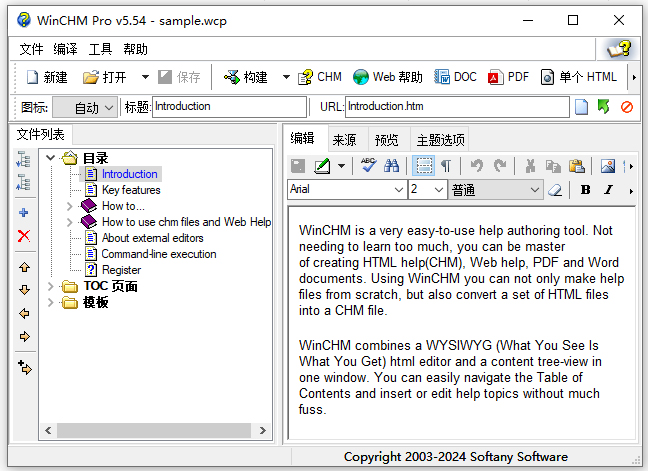Open the 图标 自动 dropdown

point(86,107)
